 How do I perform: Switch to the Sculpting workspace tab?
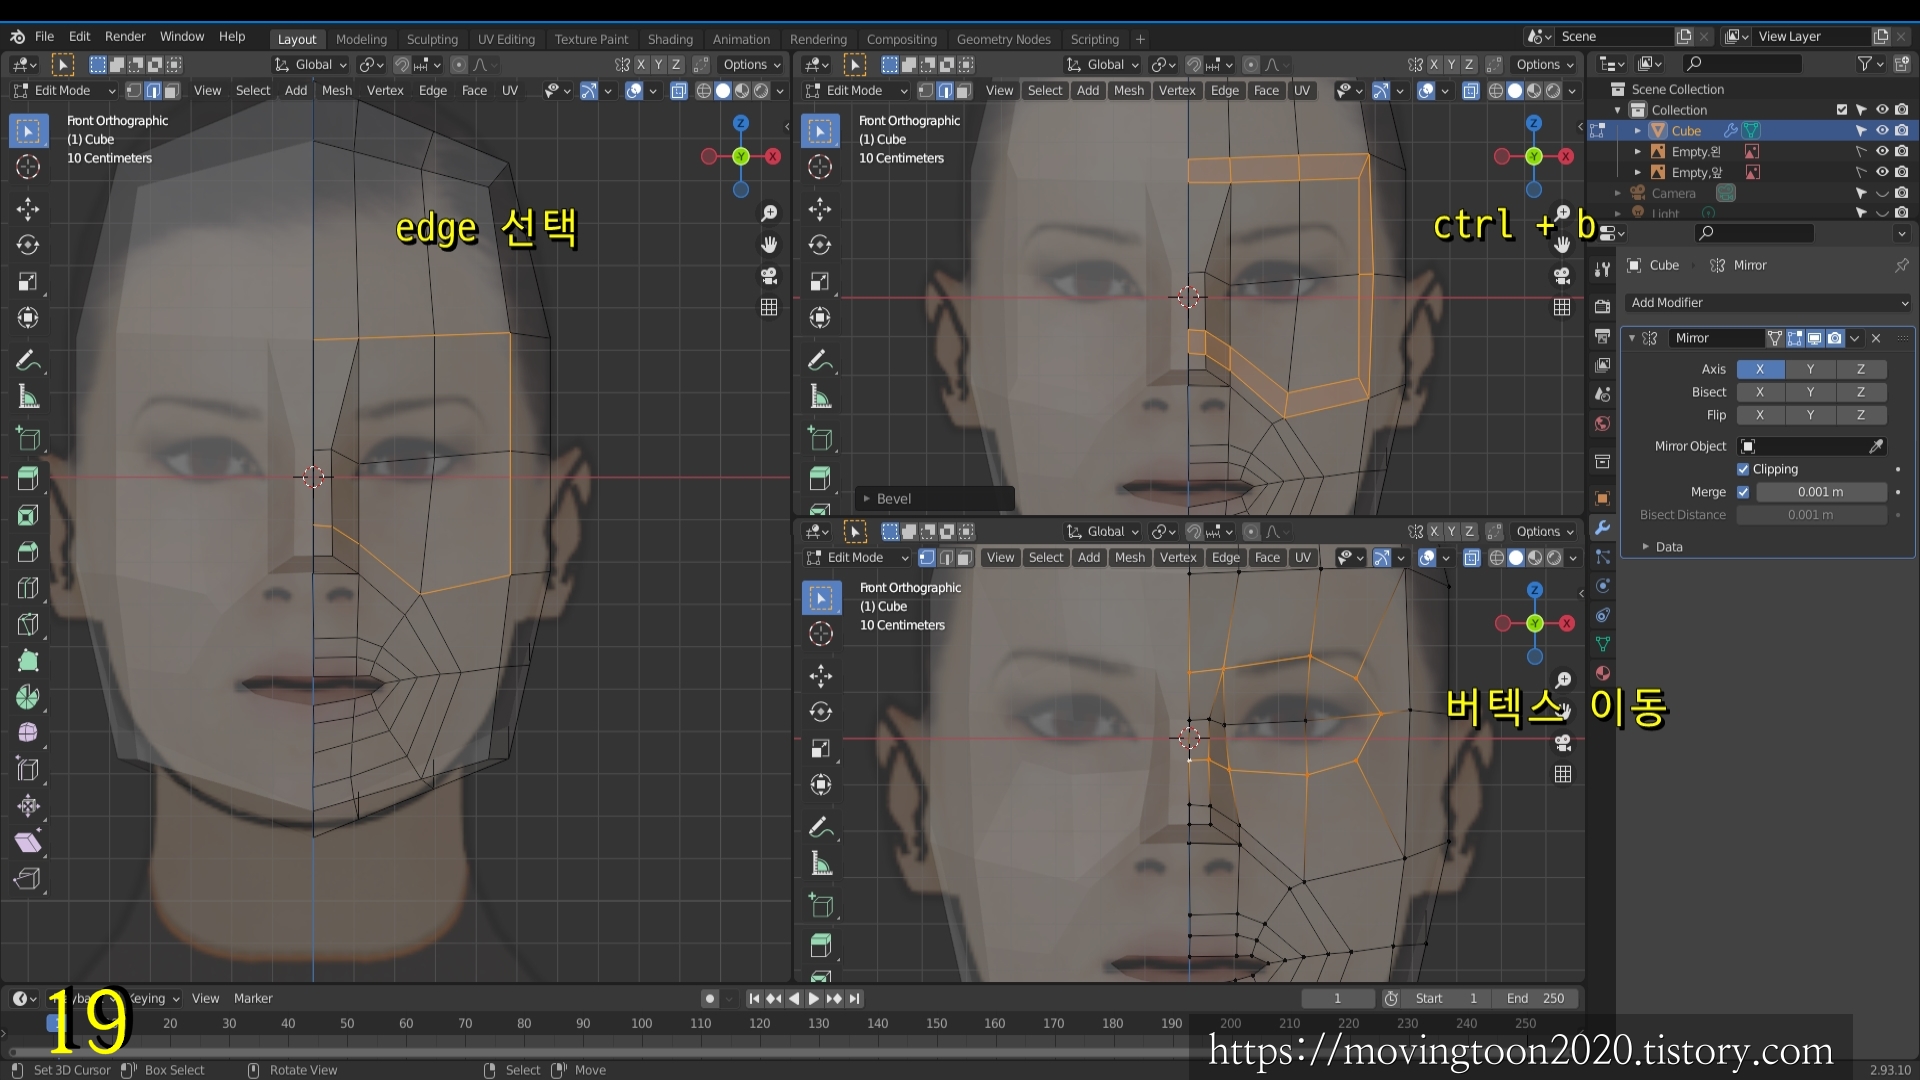pos(432,39)
